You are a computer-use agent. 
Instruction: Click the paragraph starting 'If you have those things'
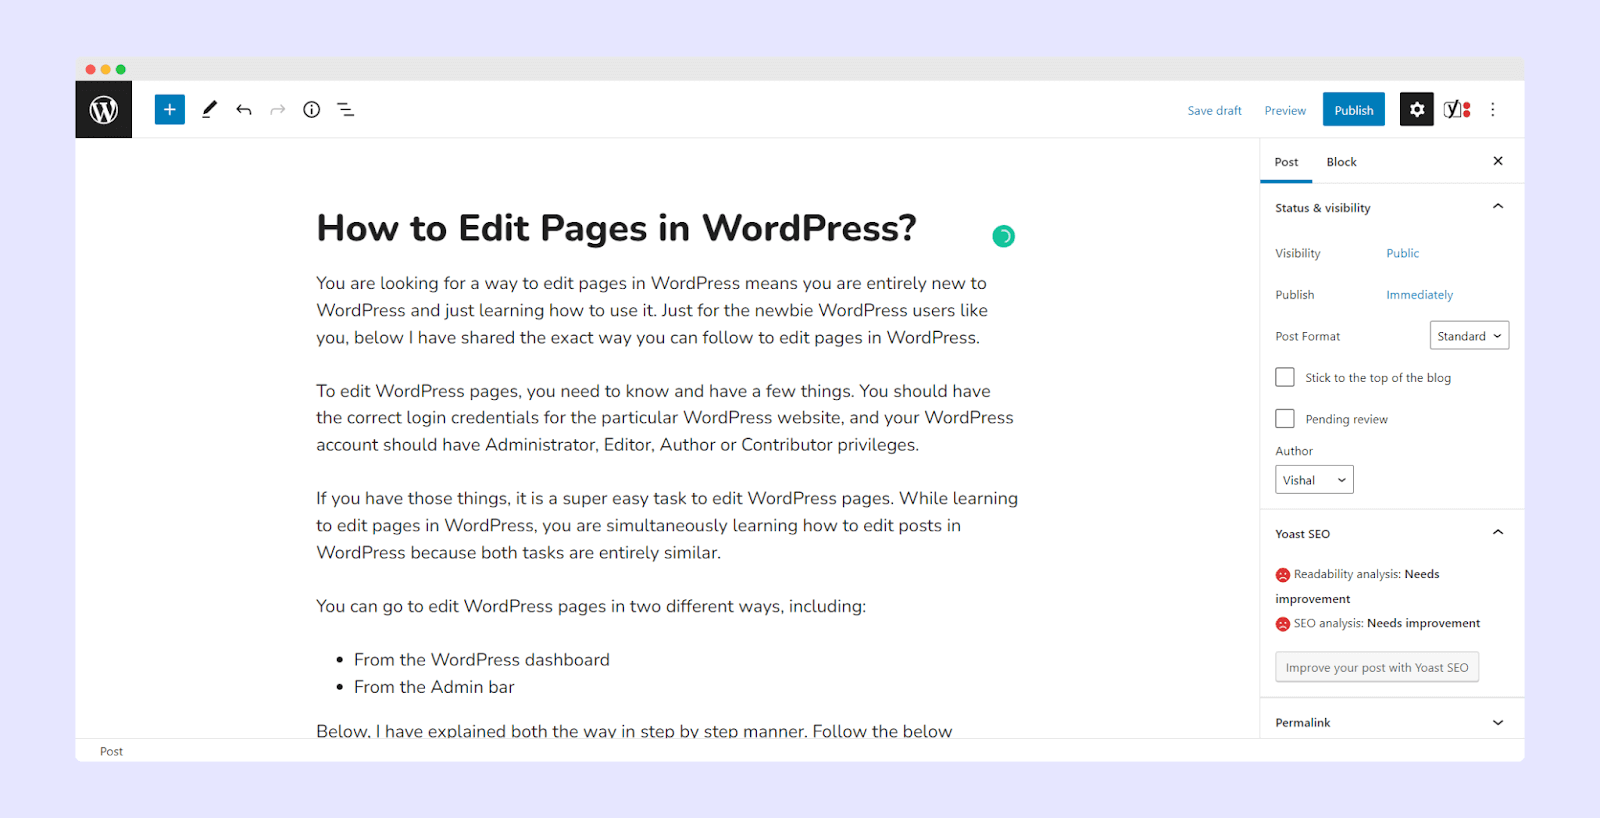667,525
